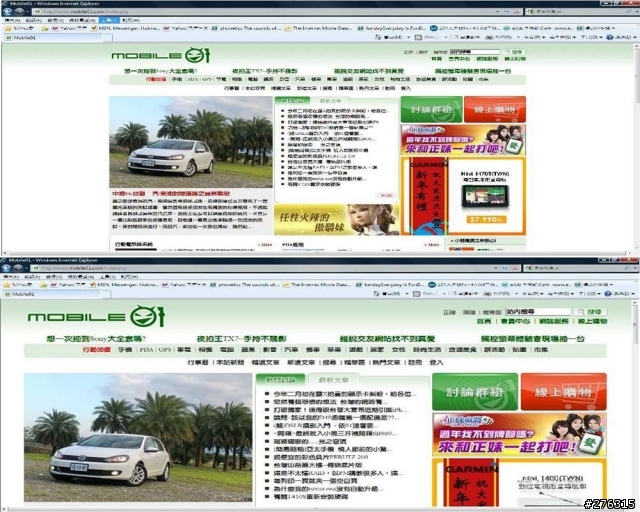Open 手機 category link in bottom window
The width and height of the screenshot is (640, 512).
tap(125, 350)
